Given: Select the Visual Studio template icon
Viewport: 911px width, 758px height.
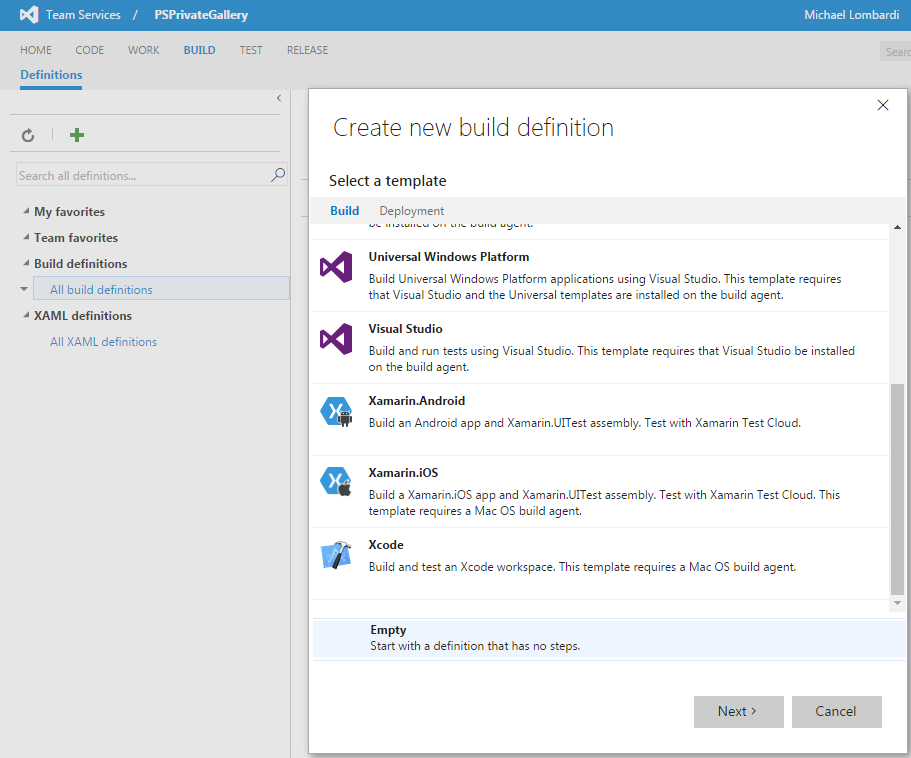Looking at the screenshot, I should click(x=336, y=339).
